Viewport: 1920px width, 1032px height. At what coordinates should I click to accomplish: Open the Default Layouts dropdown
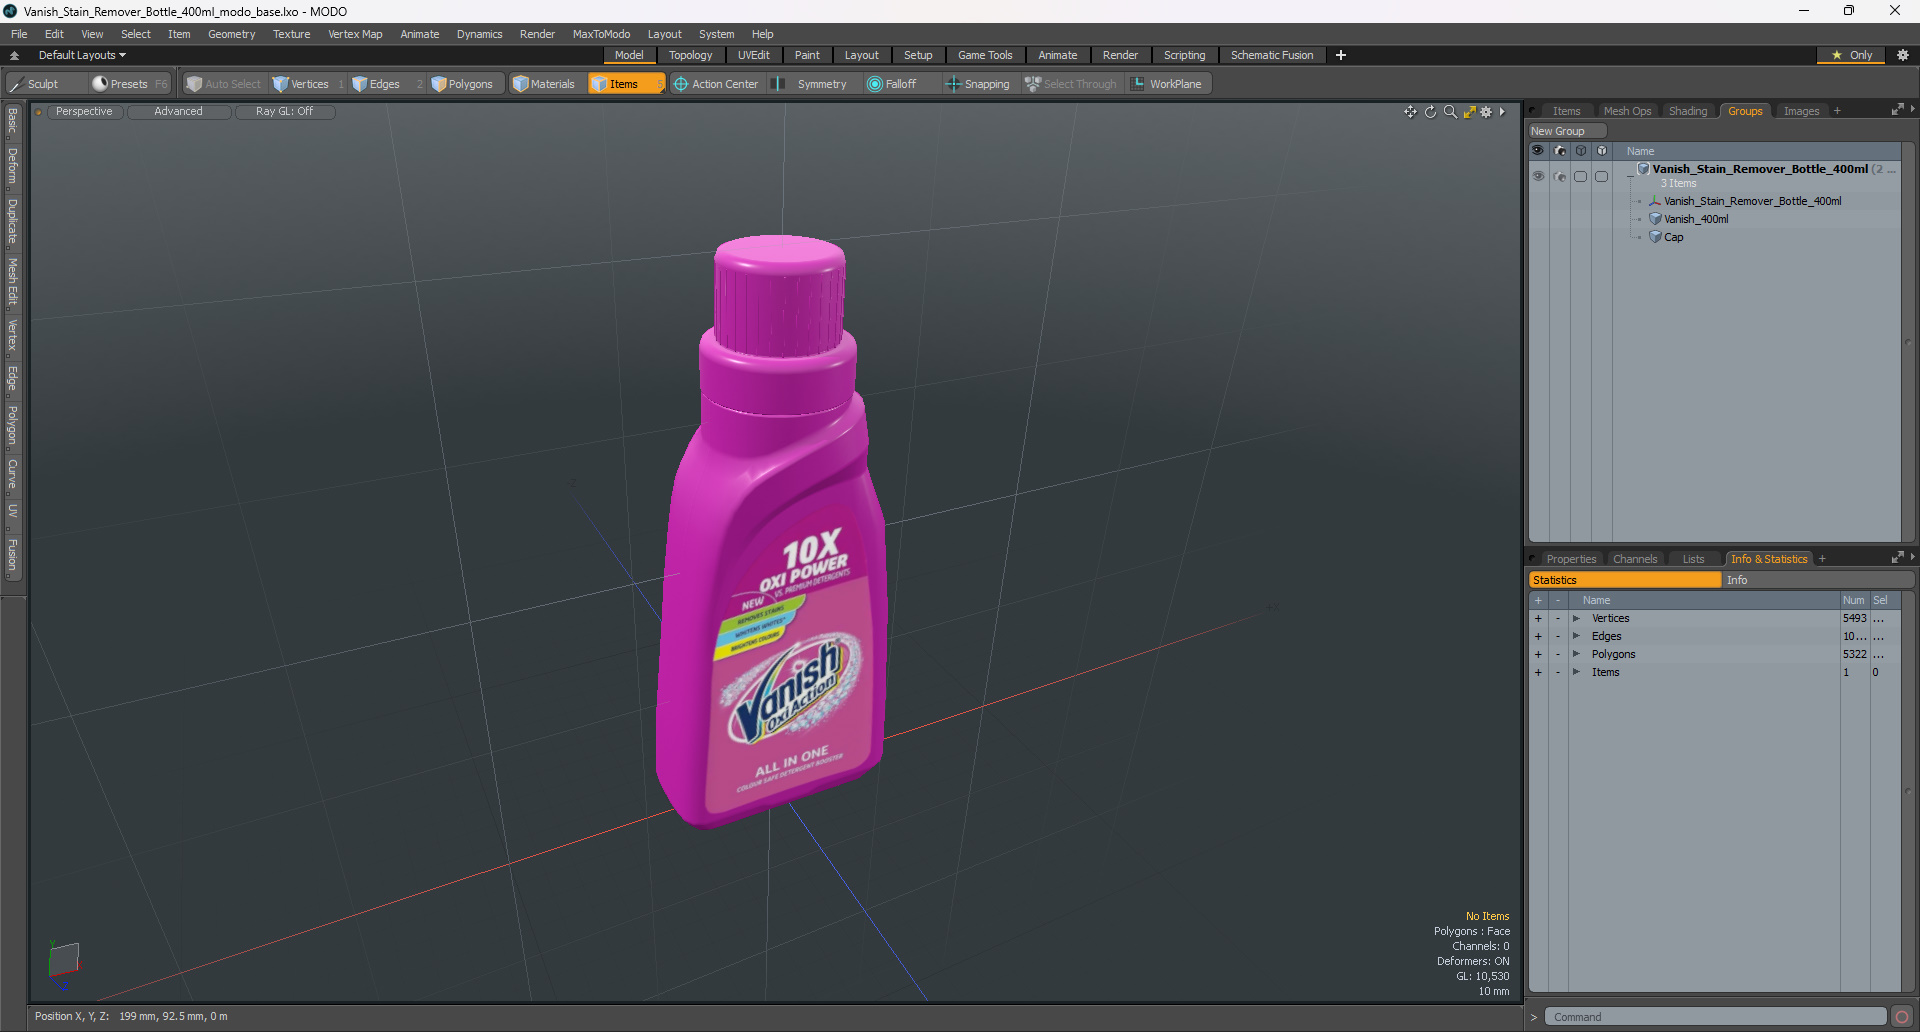click(x=82, y=55)
